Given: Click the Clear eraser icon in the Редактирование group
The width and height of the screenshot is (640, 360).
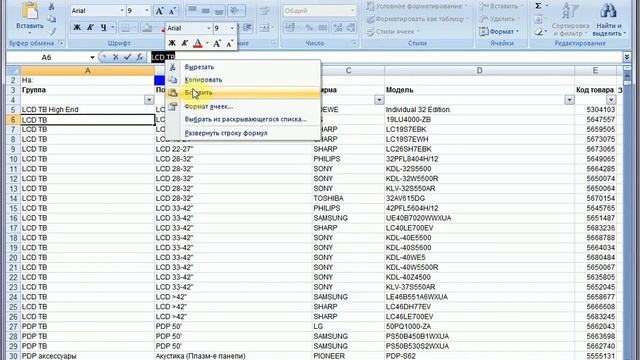Looking at the screenshot, I should (538, 31).
